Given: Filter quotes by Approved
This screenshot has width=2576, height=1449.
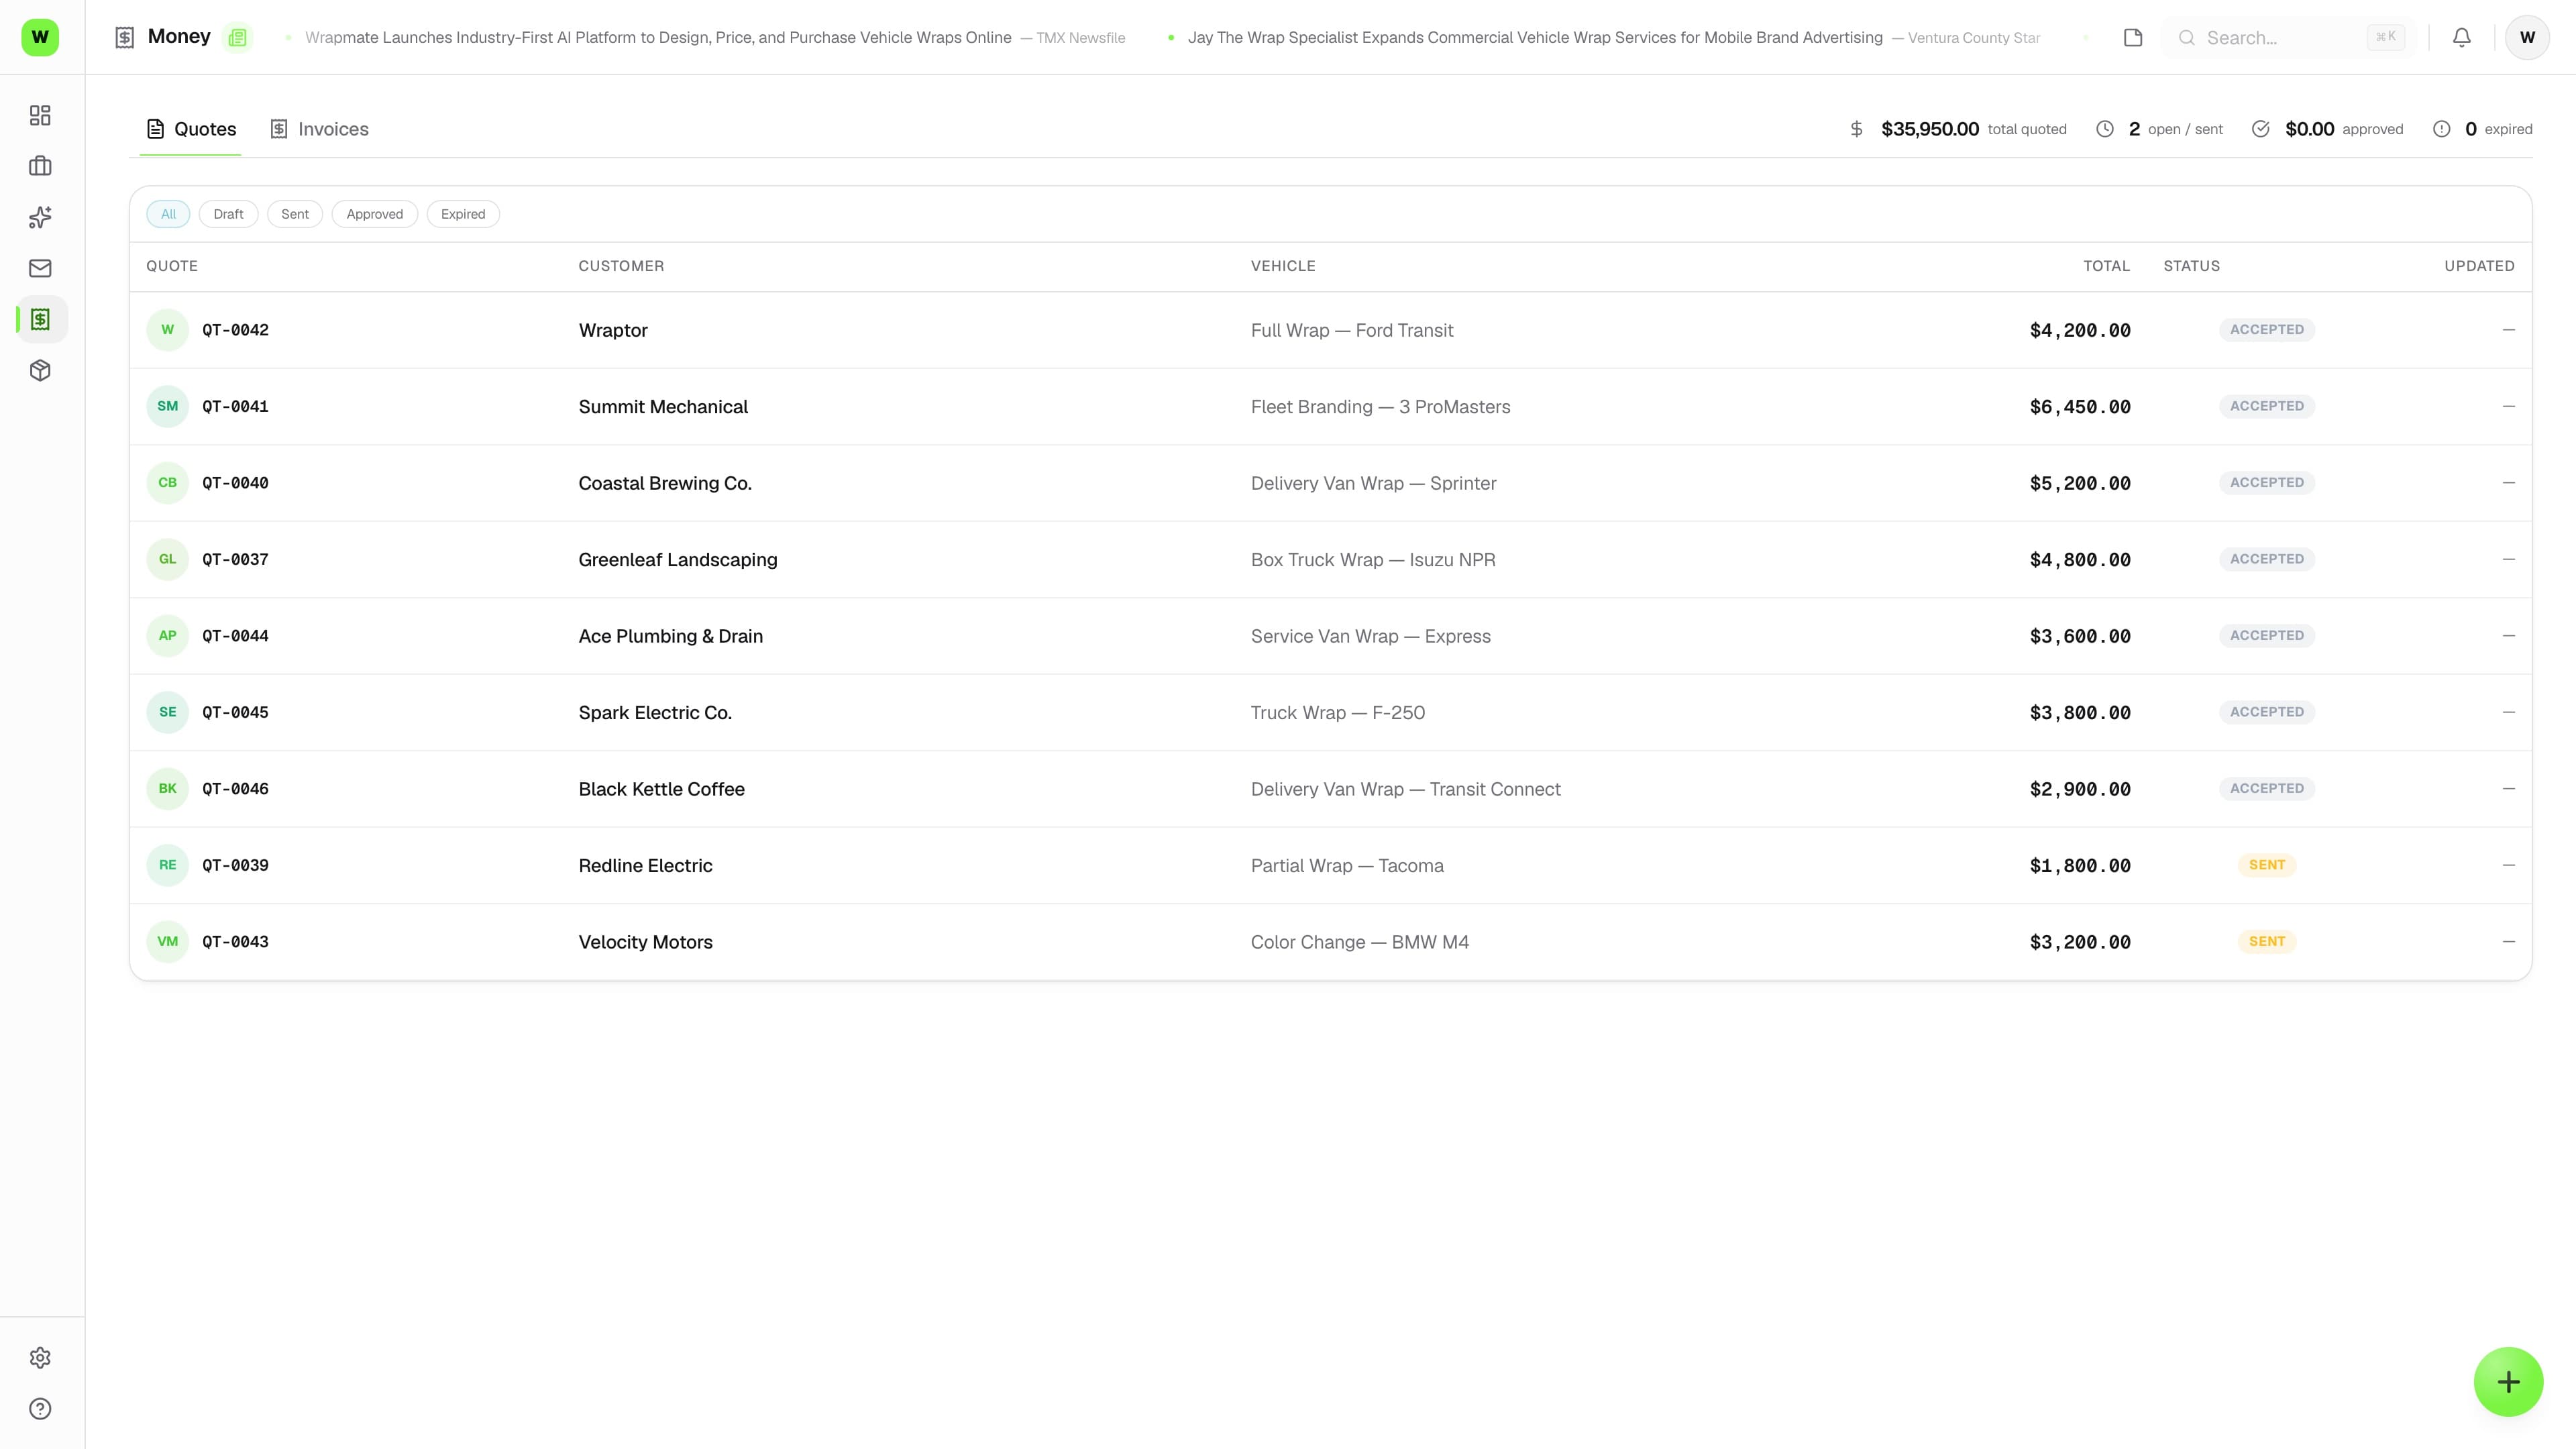Looking at the screenshot, I should point(375,214).
